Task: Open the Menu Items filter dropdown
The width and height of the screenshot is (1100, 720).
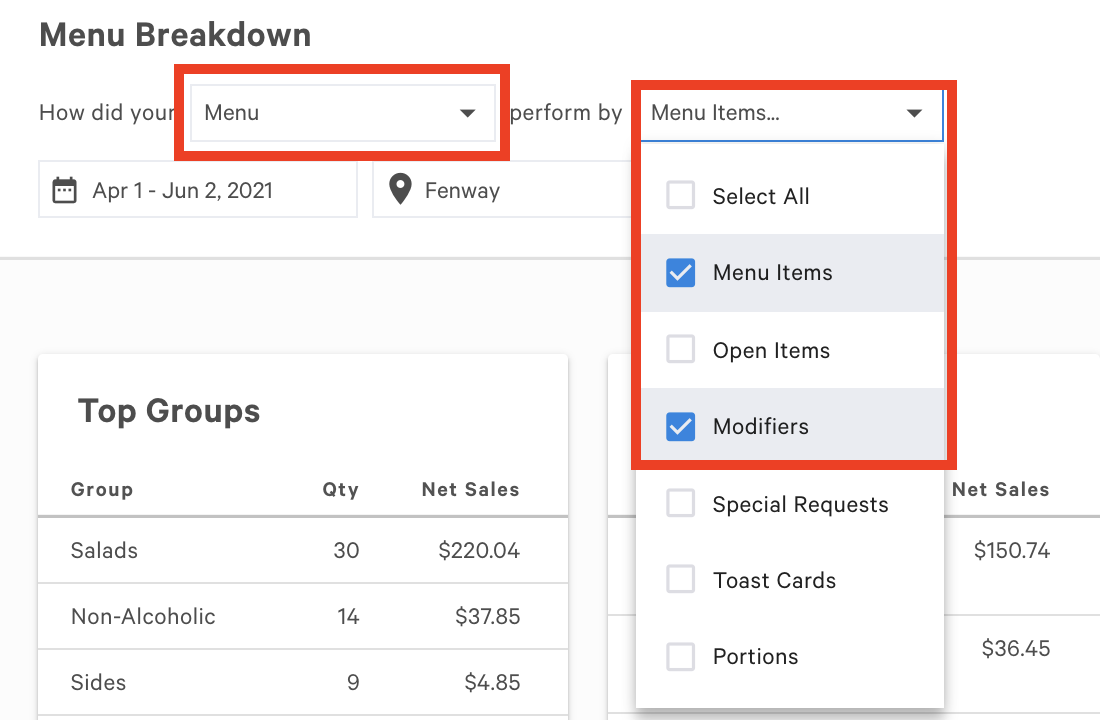Action: coord(790,114)
